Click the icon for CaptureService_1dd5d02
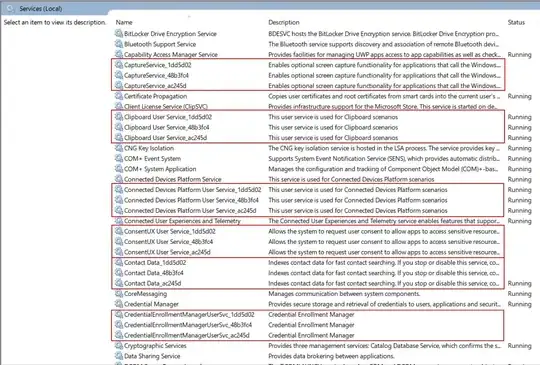The width and height of the screenshot is (540, 365). pyautogui.click(x=119, y=64)
